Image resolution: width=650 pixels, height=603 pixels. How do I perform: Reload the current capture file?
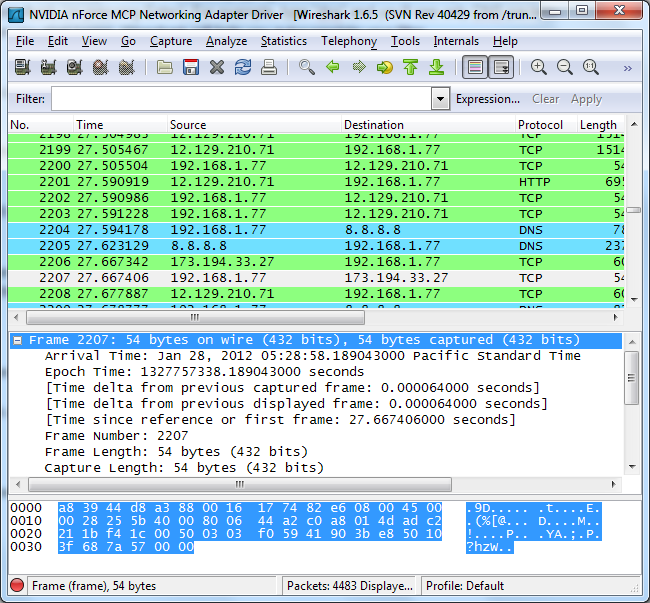pyautogui.click(x=243, y=68)
